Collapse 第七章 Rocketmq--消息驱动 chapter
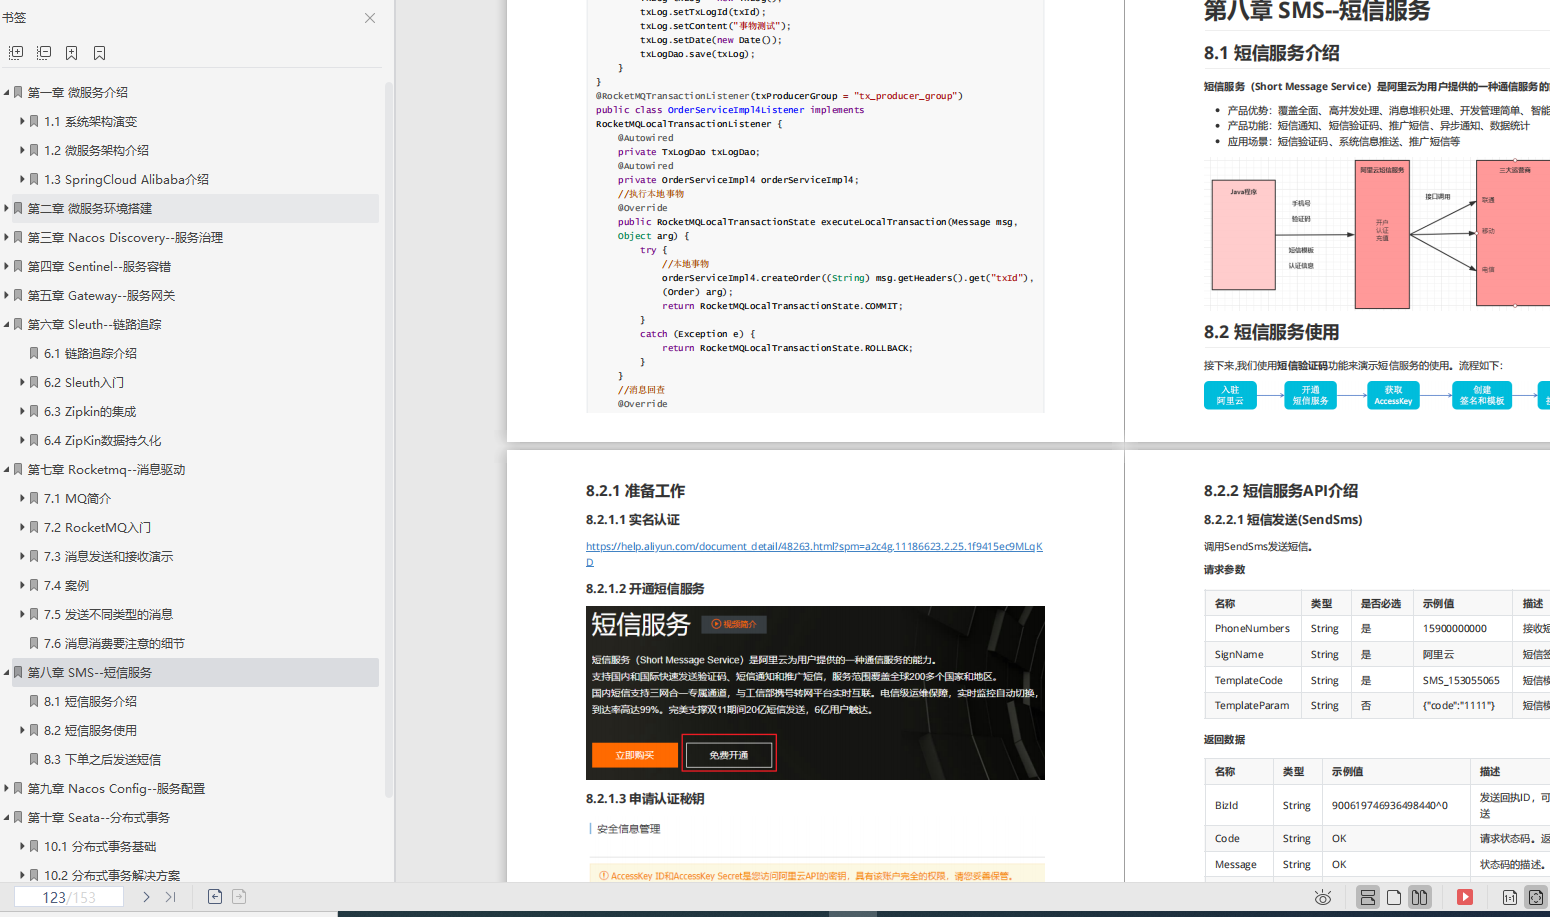This screenshot has height=917, width=1550. [6, 469]
